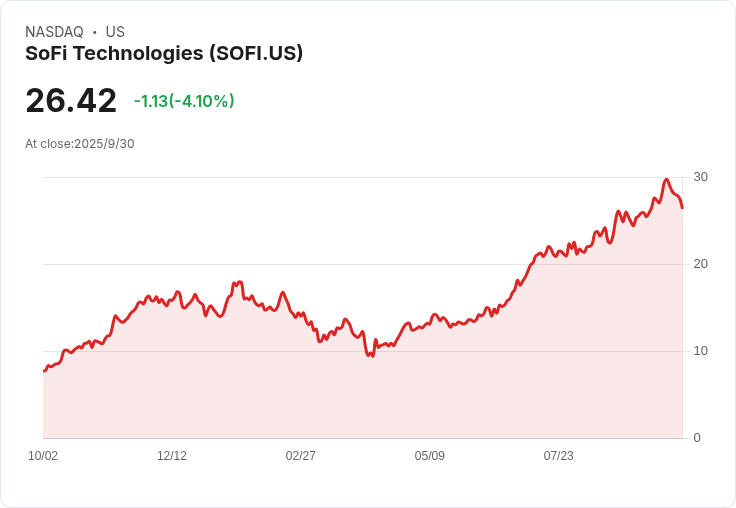Viewport: 736px width, 508px height.
Task: Select the 10/02 date on the x-axis
Action: pos(43,456)
